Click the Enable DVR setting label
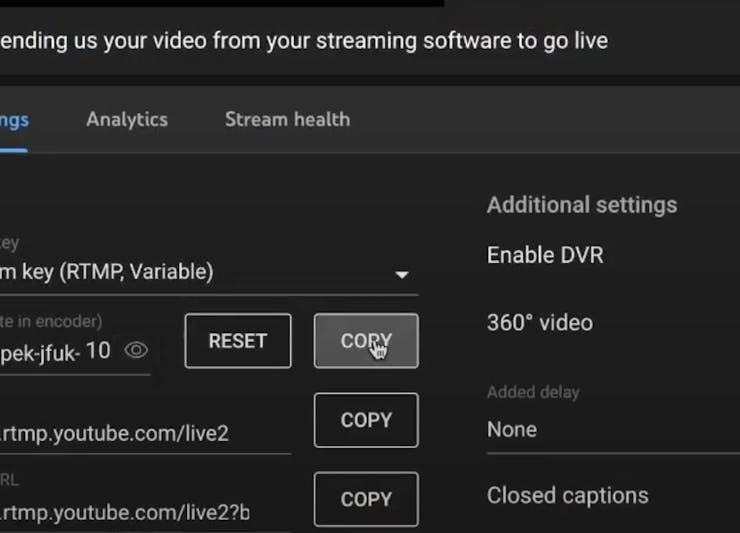 pos(545,255)
